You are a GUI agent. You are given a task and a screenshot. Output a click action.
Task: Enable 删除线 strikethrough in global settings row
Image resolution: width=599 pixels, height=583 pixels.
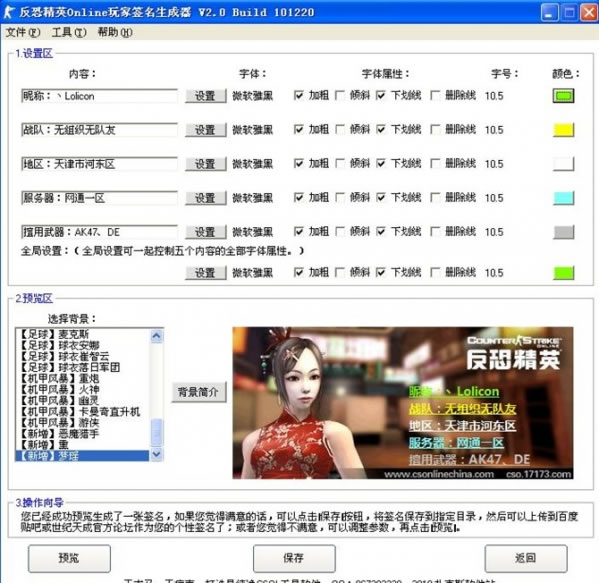tap(435, 272)
